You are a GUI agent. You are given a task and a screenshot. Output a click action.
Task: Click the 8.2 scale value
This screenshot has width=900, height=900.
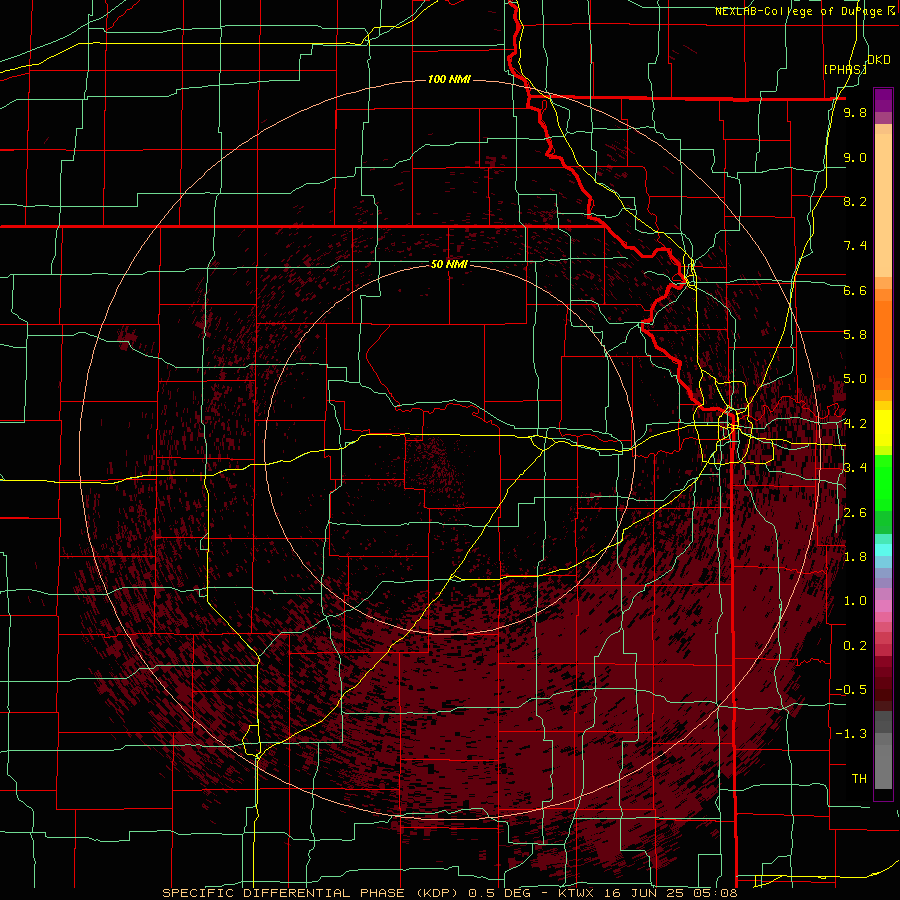pos(855,201)
